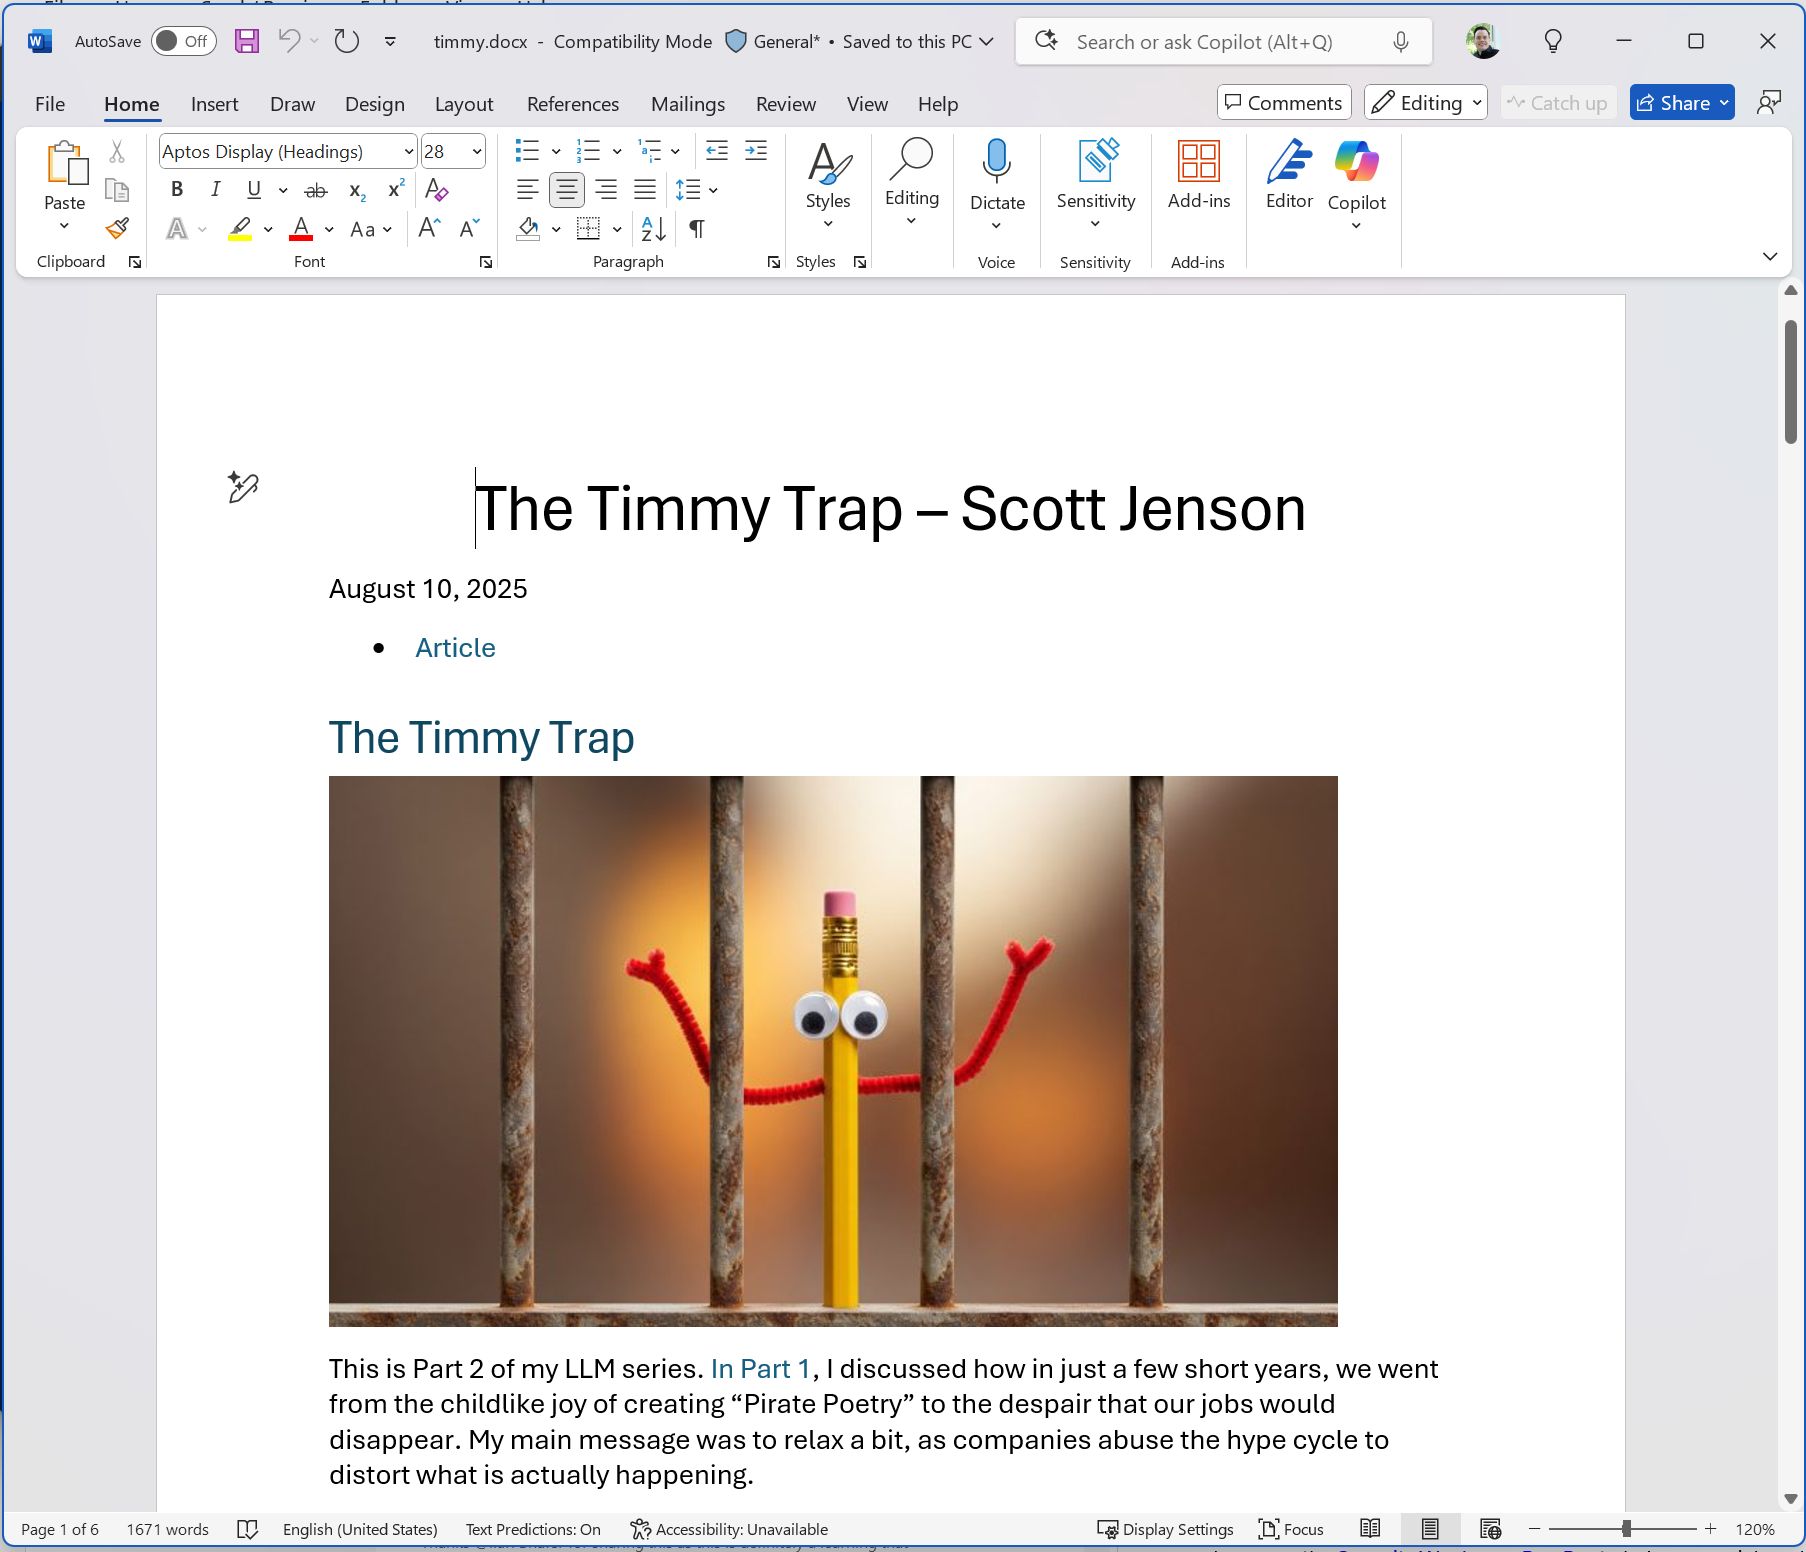Show paragraph formatting marks

point(695,229)
